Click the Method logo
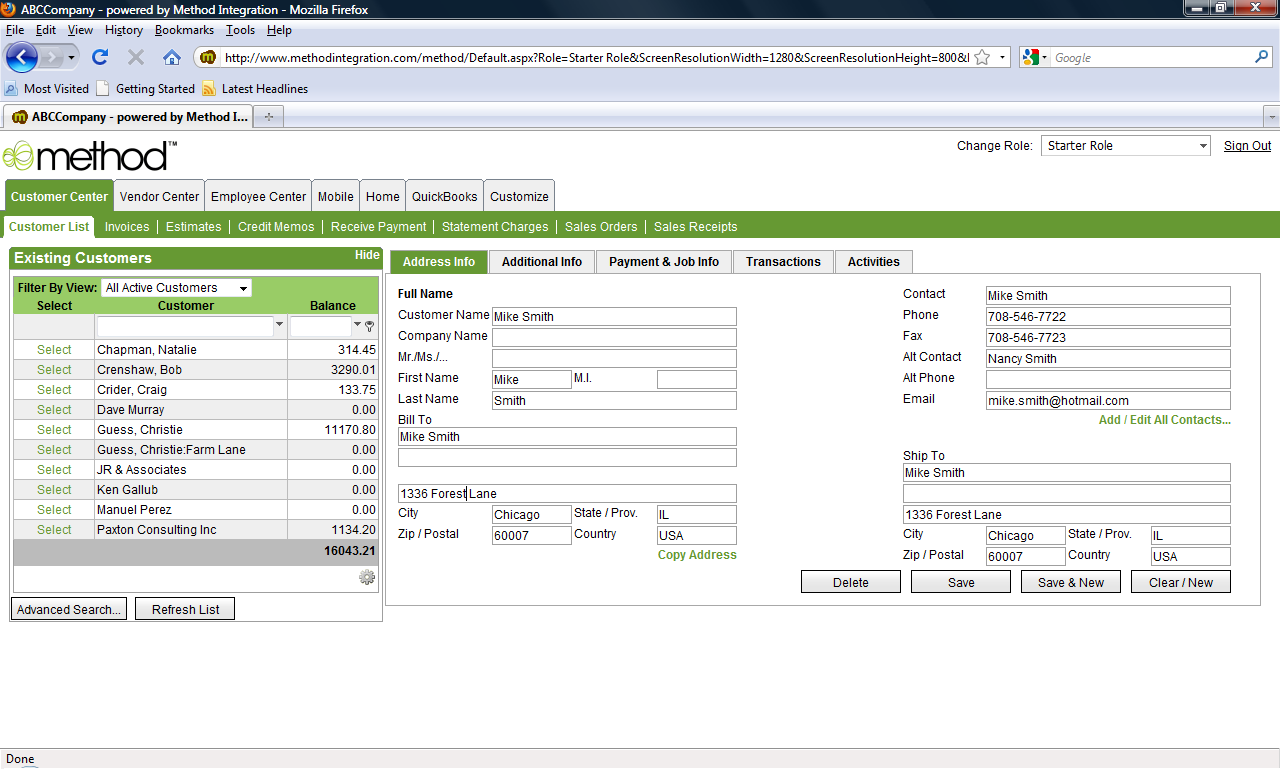Screen dimensions: 1282x770 90,156
